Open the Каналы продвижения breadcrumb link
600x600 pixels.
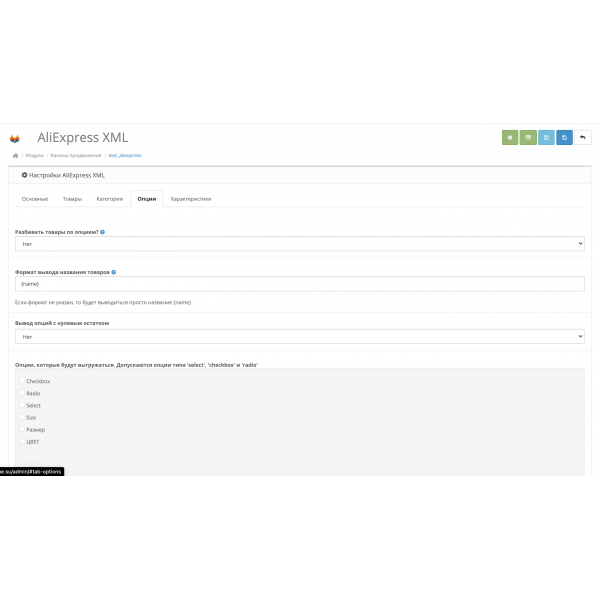click(76, 155)
